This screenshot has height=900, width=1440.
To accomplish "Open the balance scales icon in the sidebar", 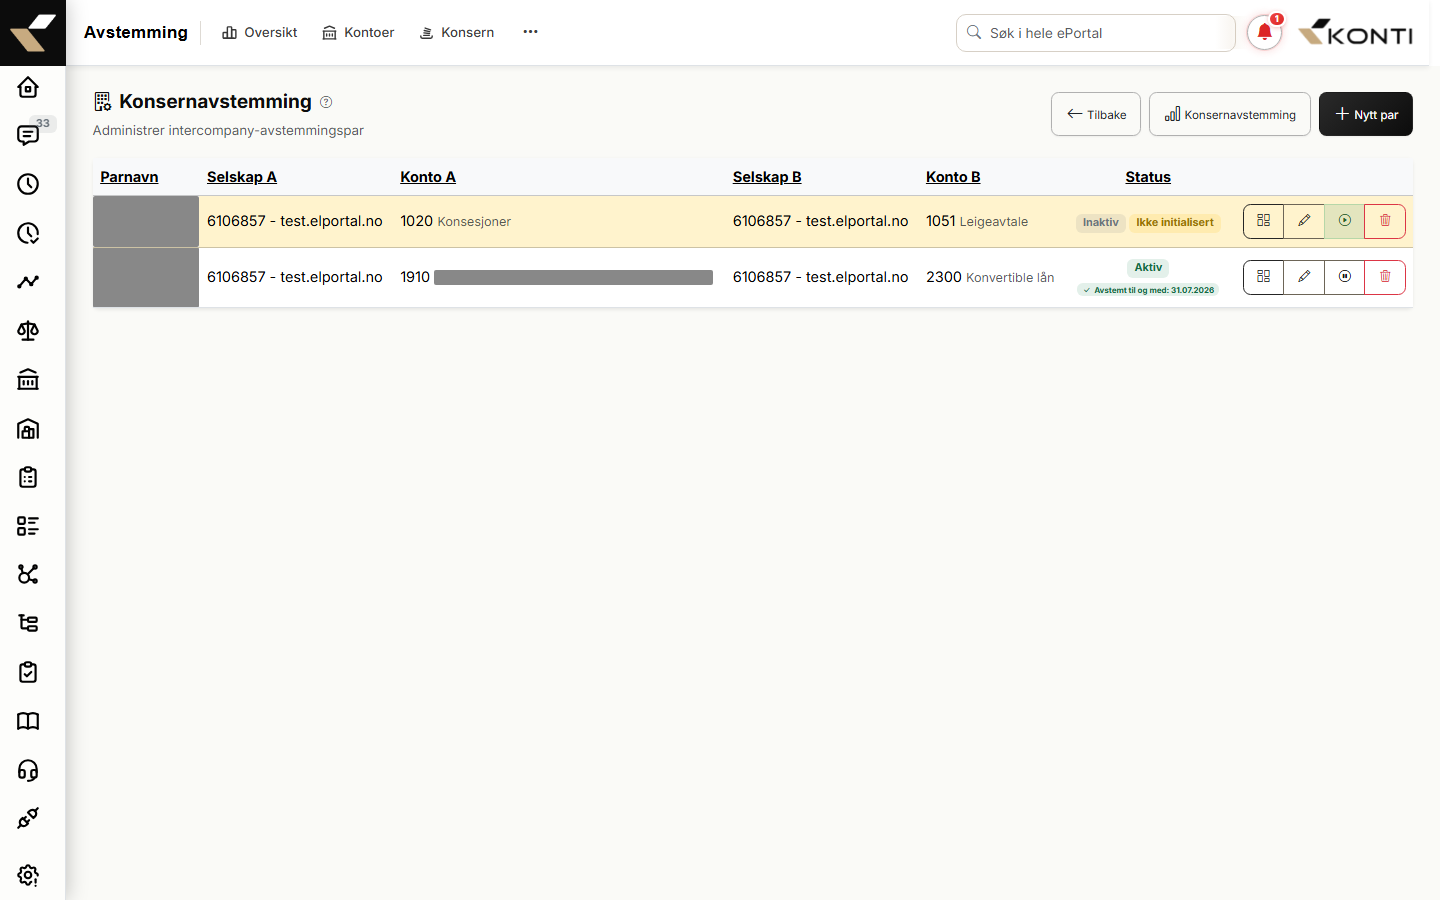I will 28,331.
